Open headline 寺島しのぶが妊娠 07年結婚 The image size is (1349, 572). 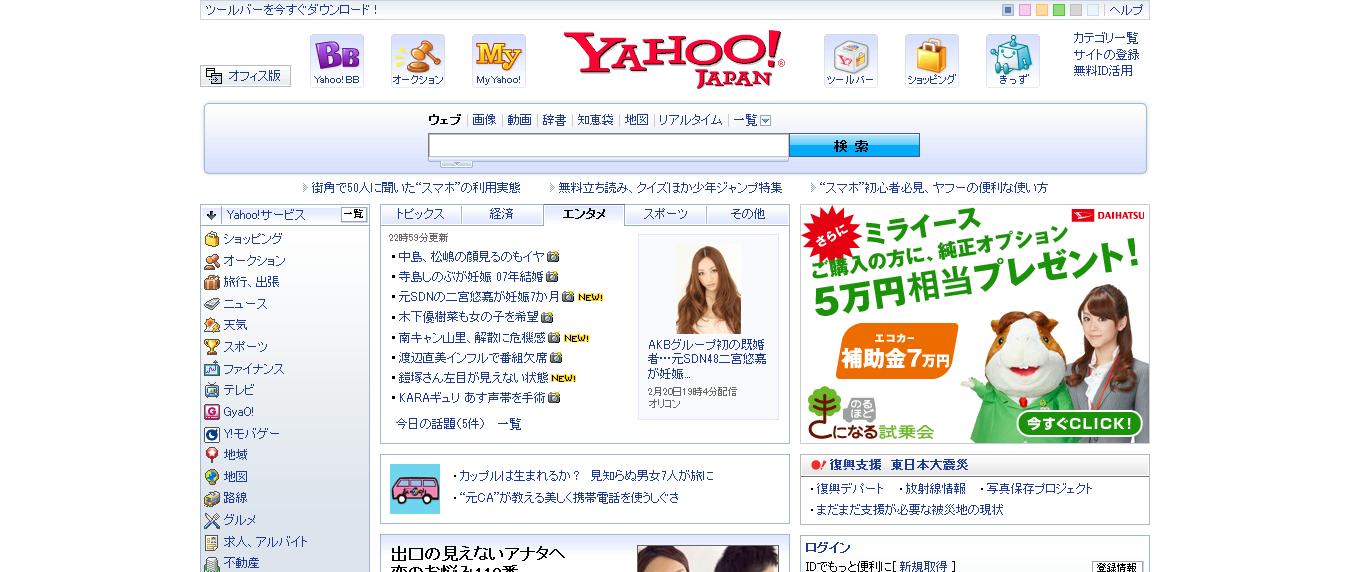(471, 276)
